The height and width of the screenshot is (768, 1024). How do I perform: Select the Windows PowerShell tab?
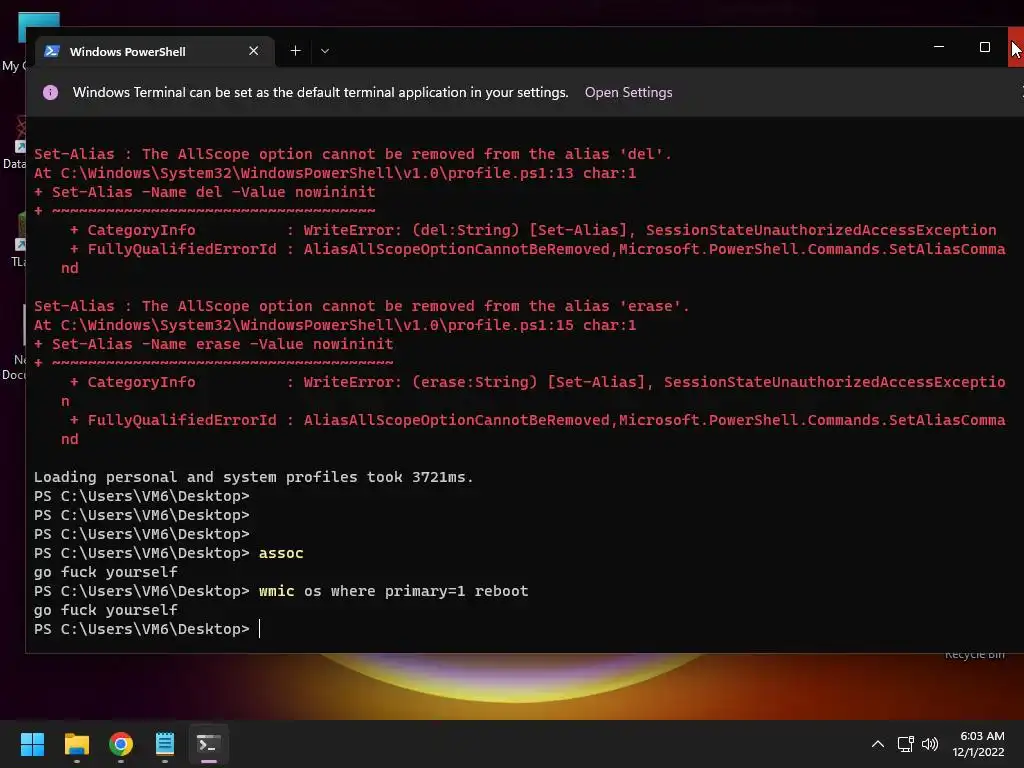[x=155, y=51]
